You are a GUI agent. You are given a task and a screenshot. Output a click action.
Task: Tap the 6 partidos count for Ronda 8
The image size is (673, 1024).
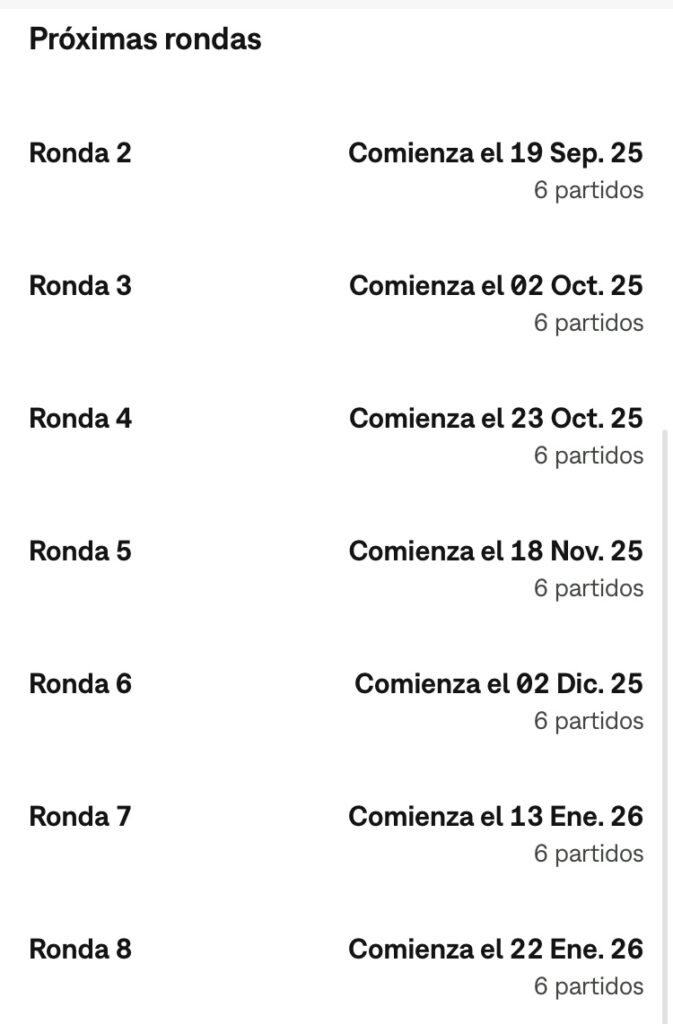[588, 986]
